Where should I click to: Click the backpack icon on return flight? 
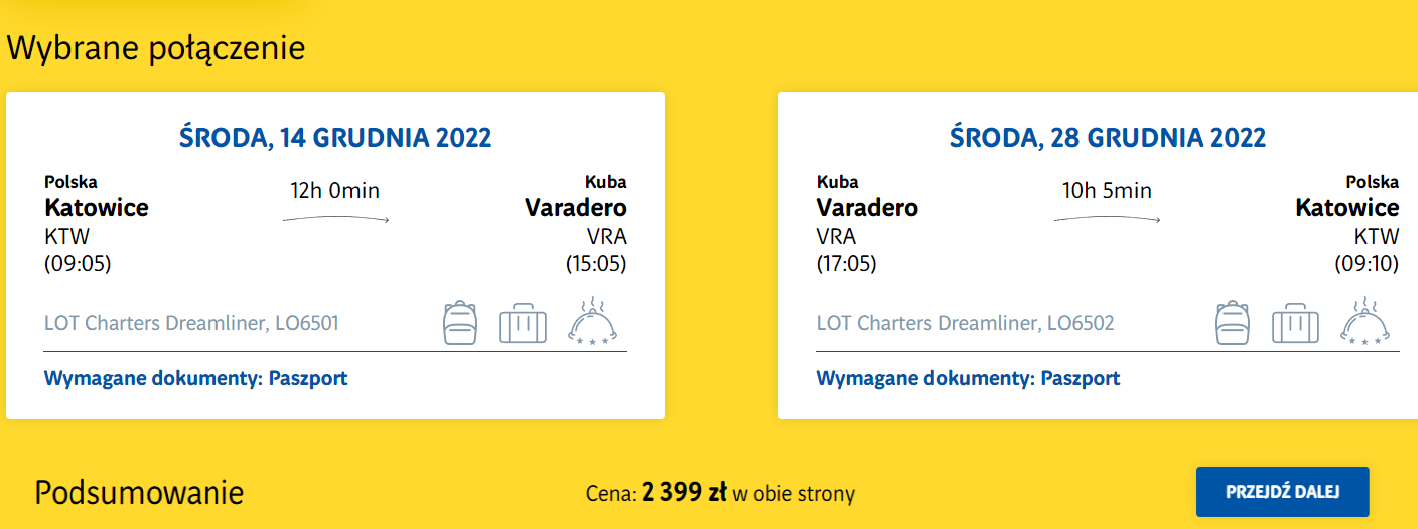click(1232, 322)
